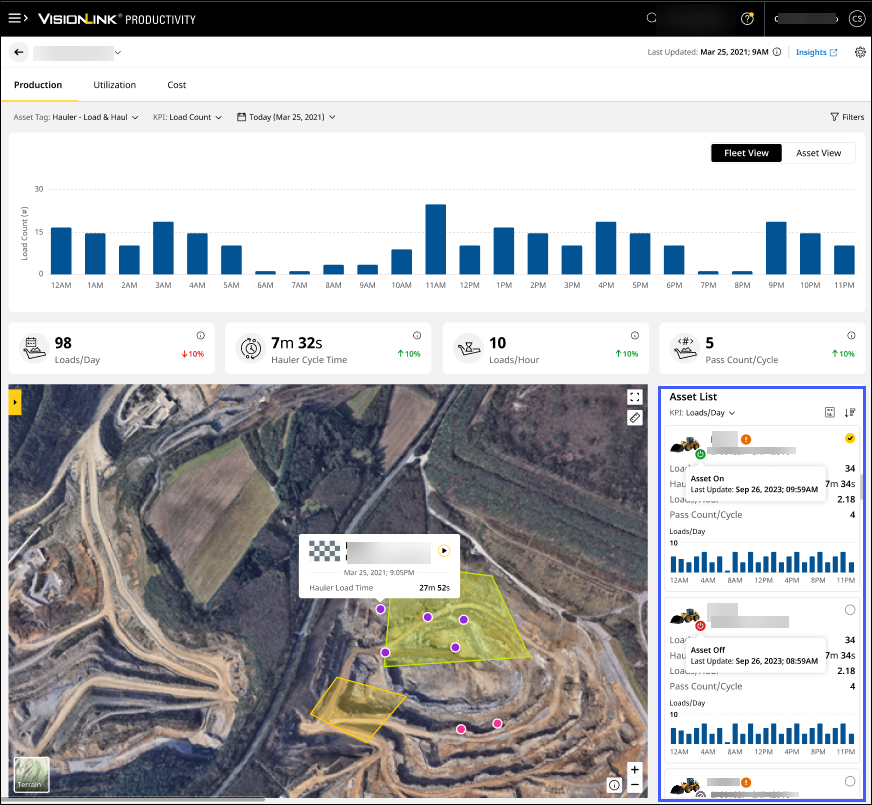This screenshot has width=872, height=805.
Task: Switch to Asset View
Action: coord(818,153)
